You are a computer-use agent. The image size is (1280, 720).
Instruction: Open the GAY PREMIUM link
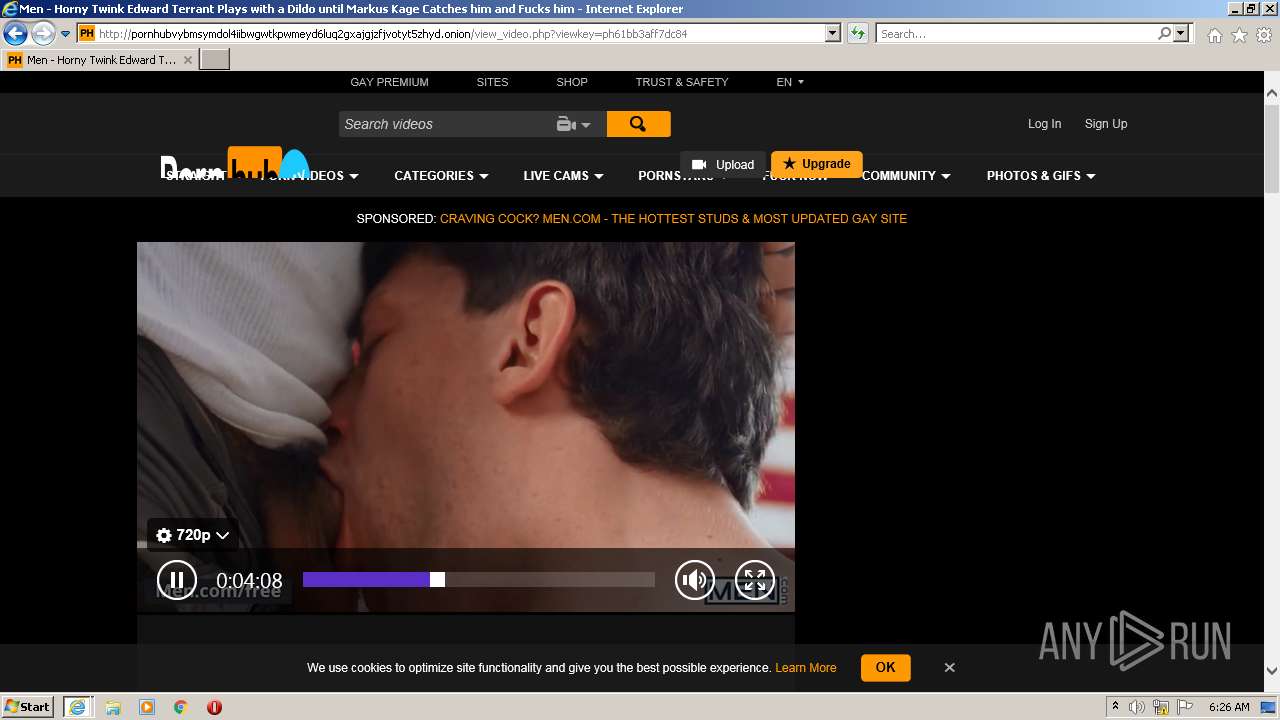click(389, 82)
